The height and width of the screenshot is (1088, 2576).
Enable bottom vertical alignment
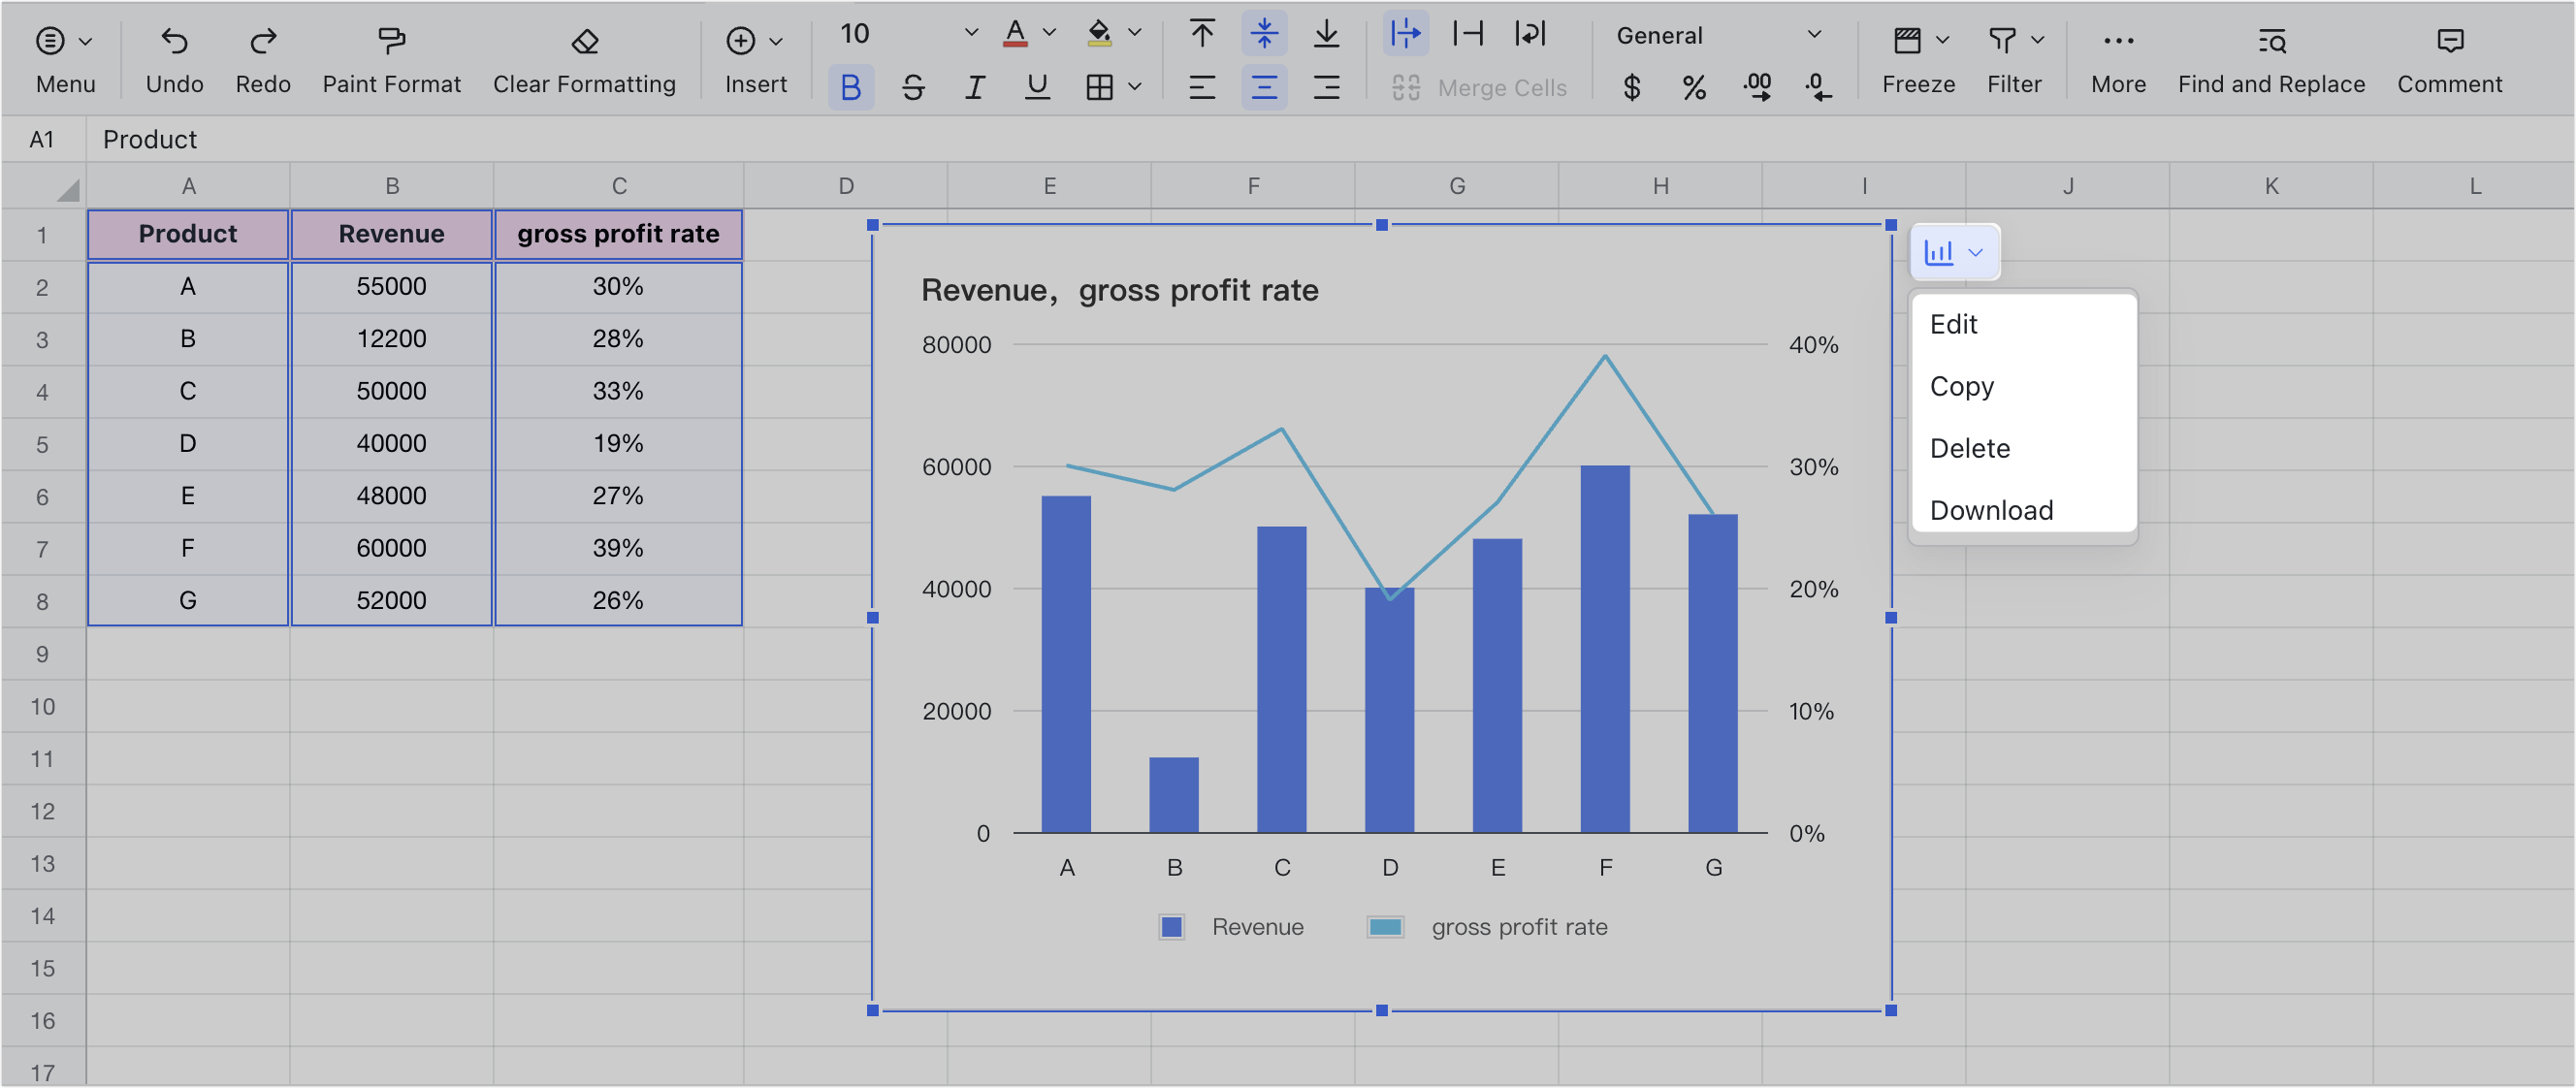tap(1327, 33)
